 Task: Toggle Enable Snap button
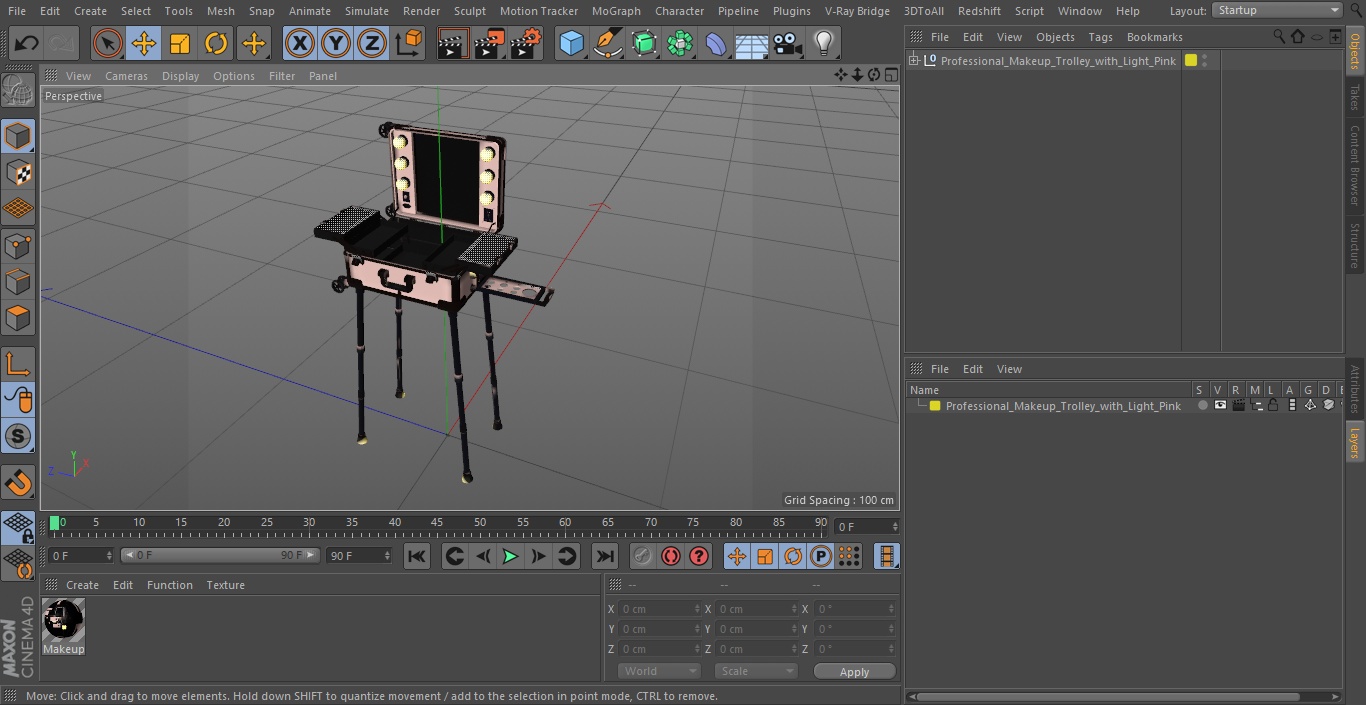click(18, 483)
